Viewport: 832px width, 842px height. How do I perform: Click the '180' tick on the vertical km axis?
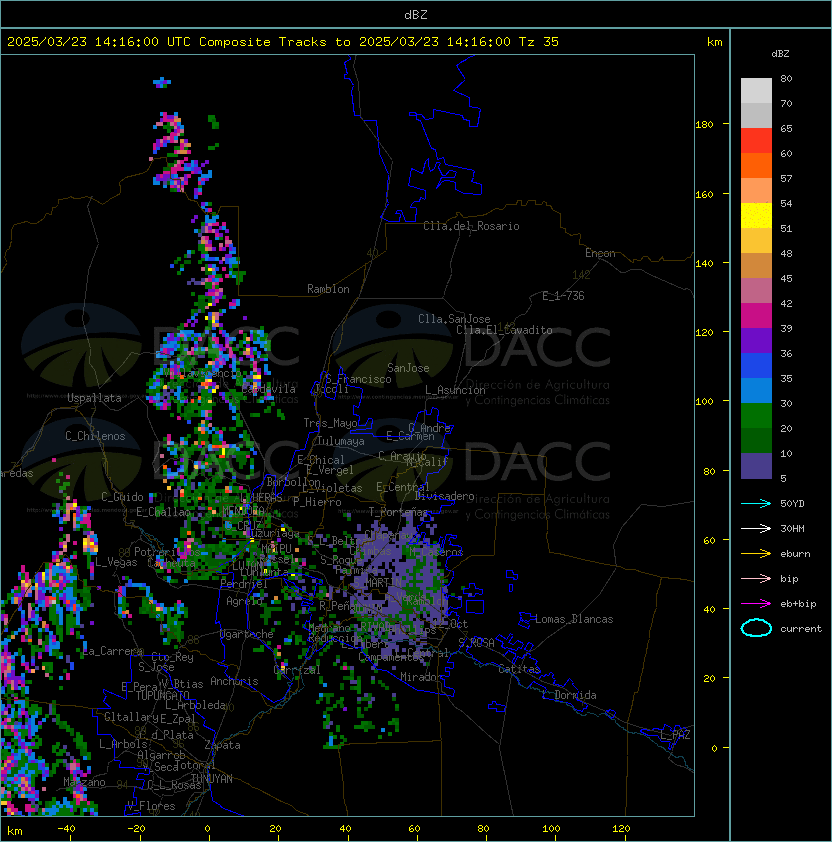[704, 125]
